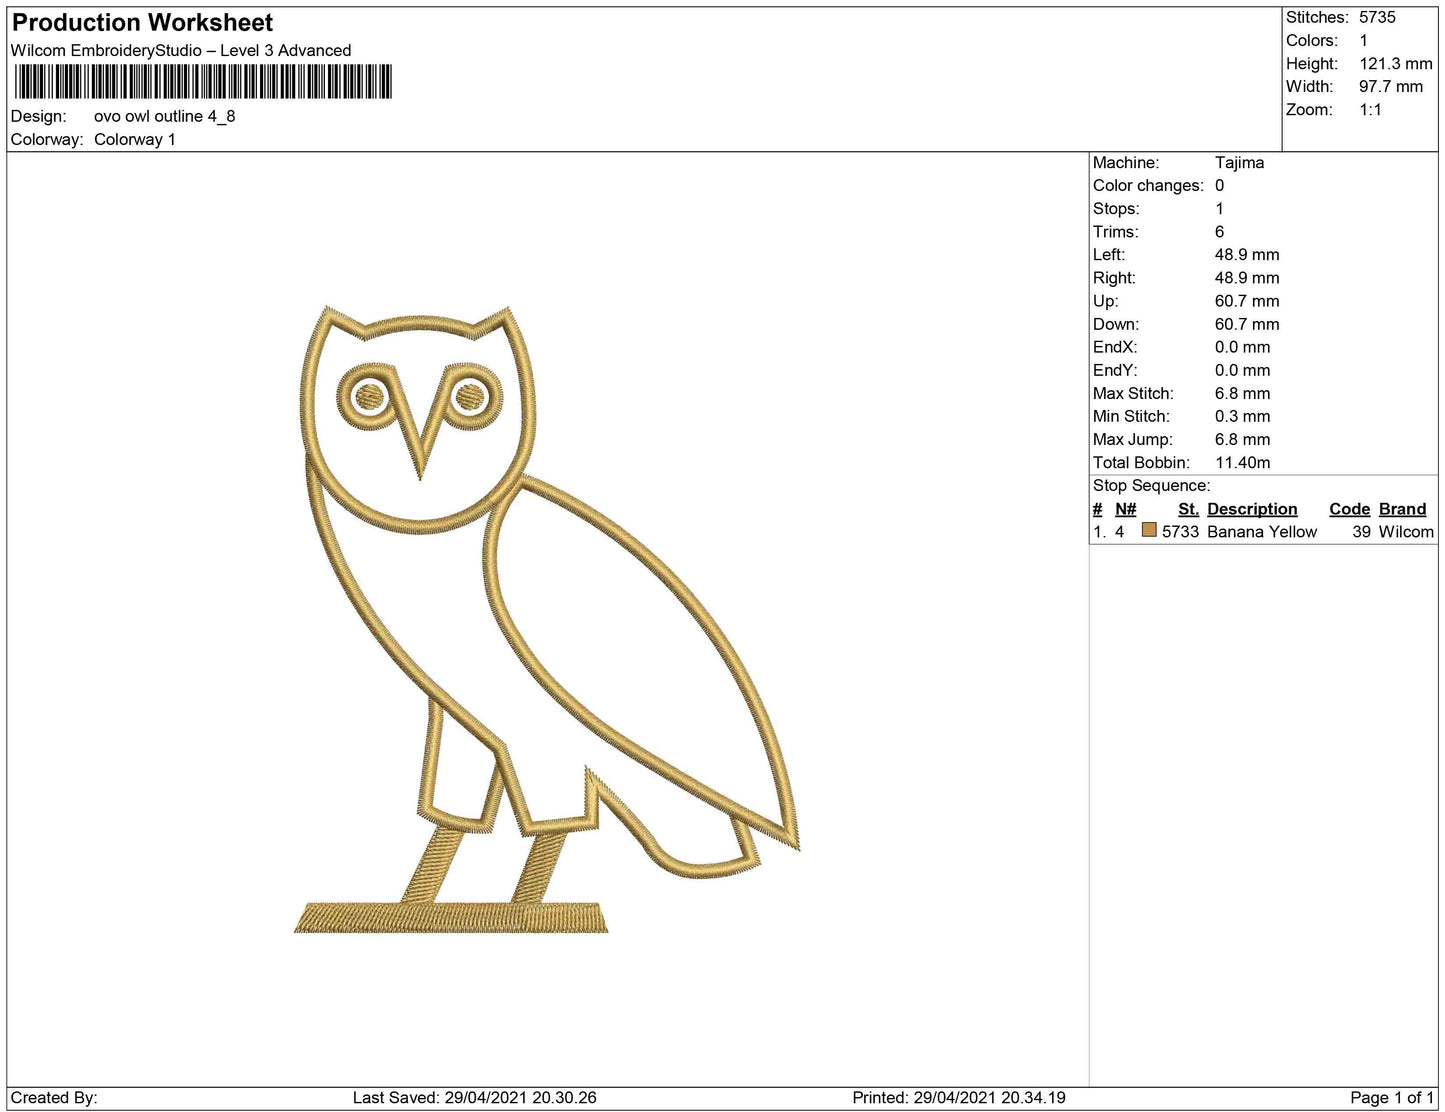Image resolution: width=1445 pixels, height=1112 pixels.
Task: Click the "Brand" column header
Action: click(x=1403, y=509)
